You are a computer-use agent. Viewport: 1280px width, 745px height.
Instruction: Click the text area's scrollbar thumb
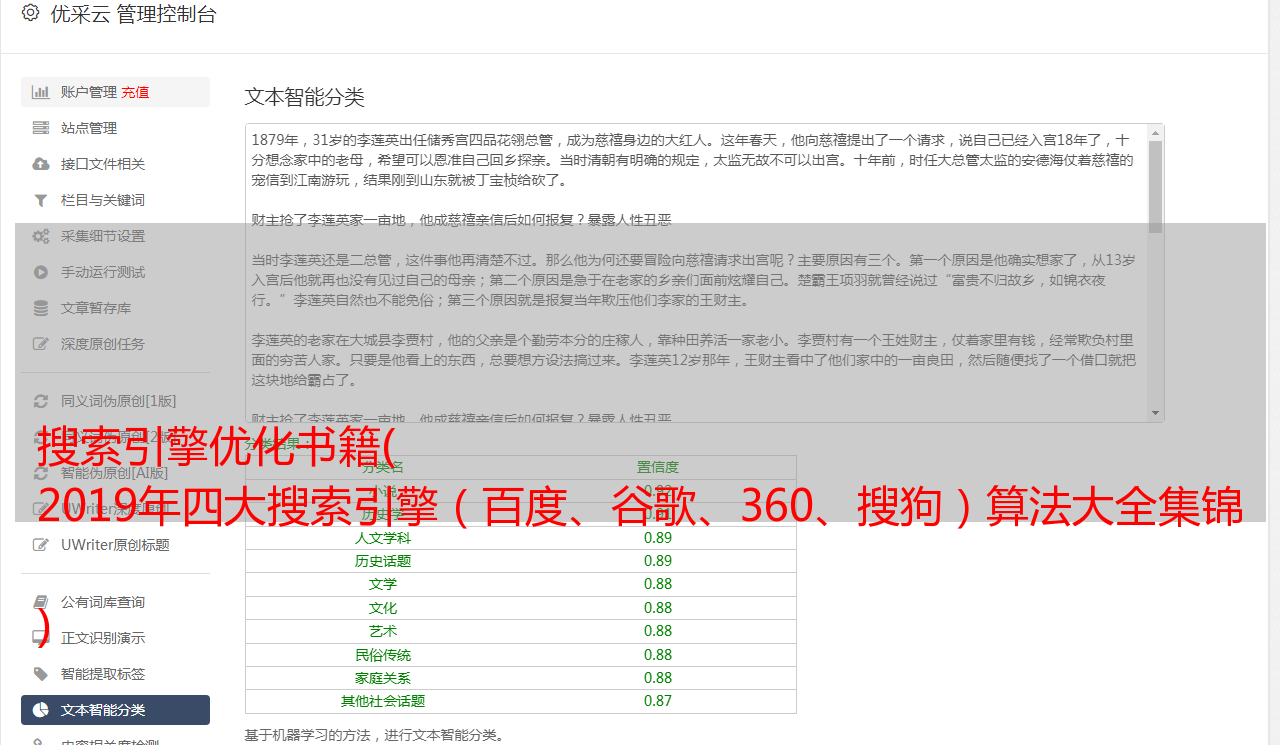tap(1156, 187)
